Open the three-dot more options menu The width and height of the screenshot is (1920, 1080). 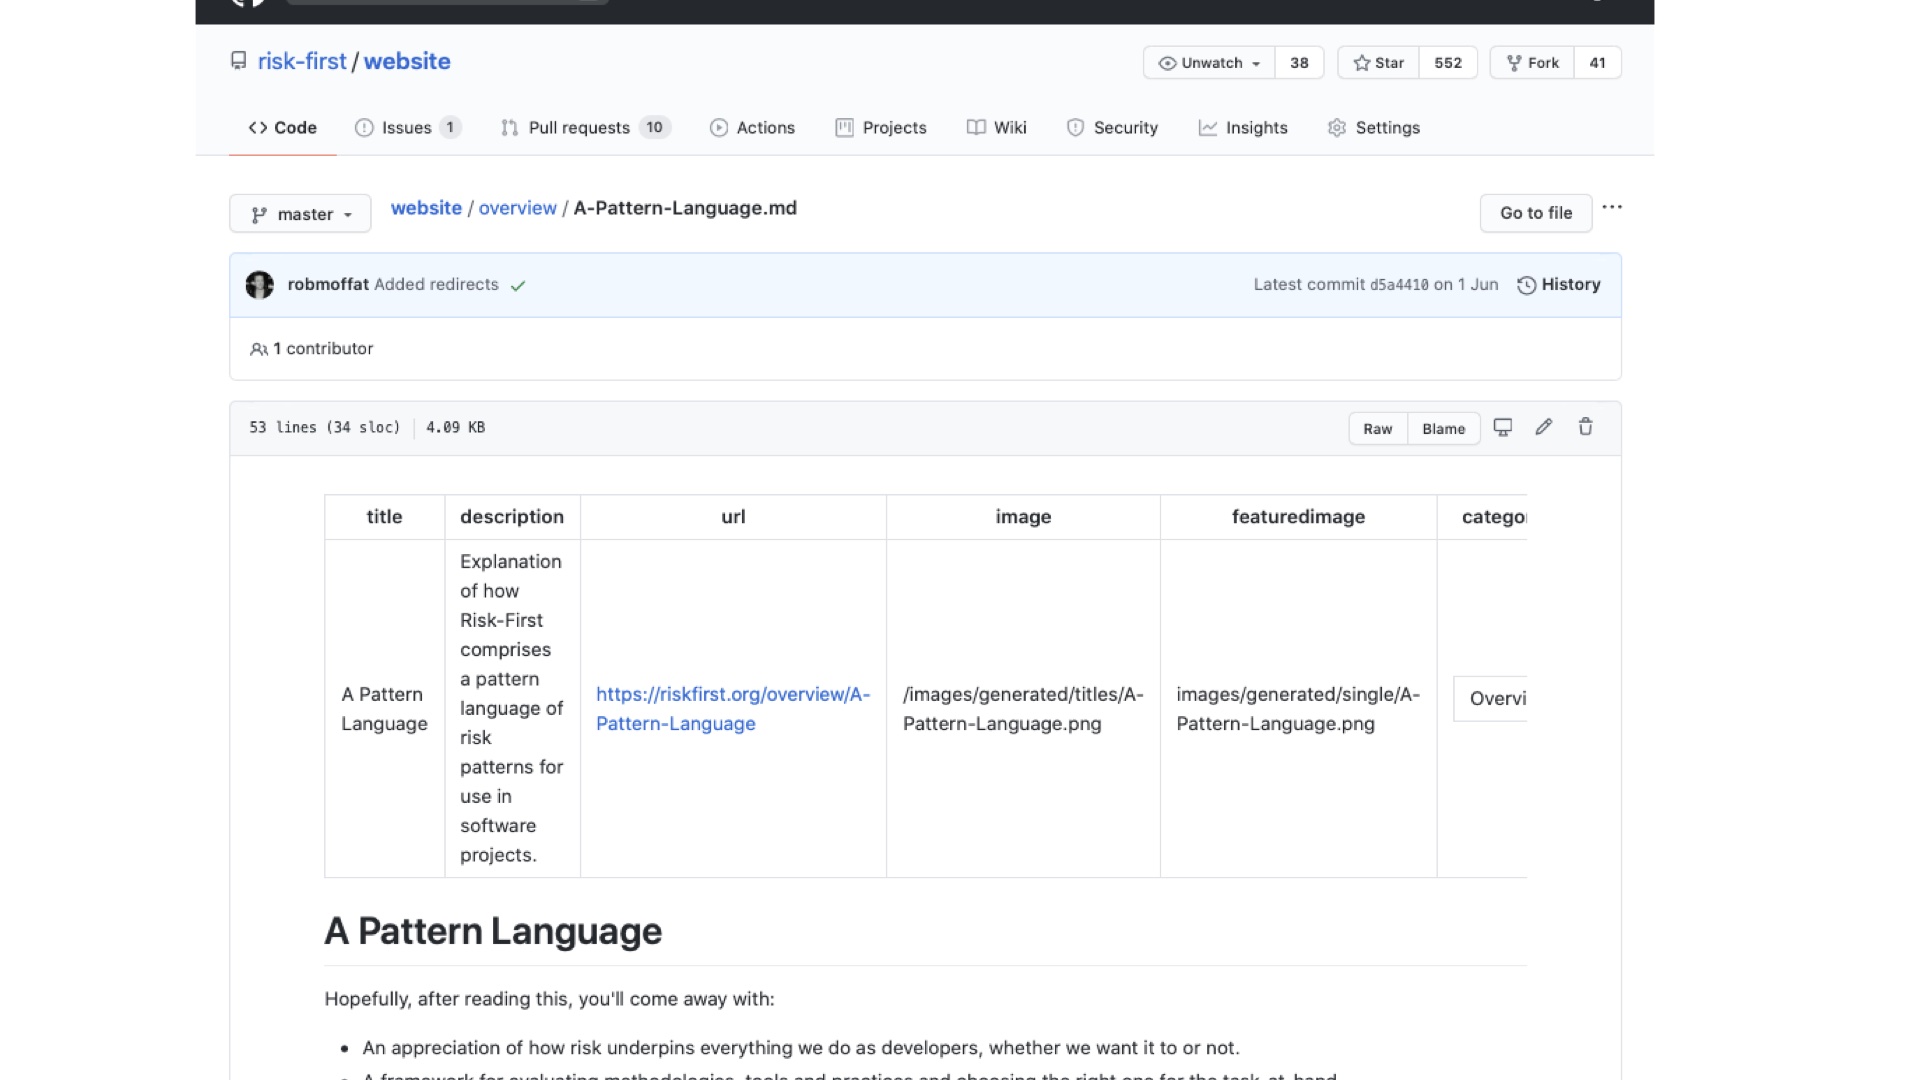(x=1612, y=207)
